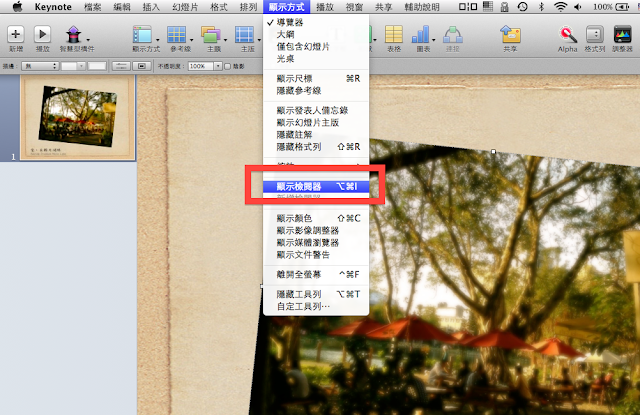Choose 大綱 in the view menu
The width and height of the screenshot is (640, 415).
click(x=316, y=35)
